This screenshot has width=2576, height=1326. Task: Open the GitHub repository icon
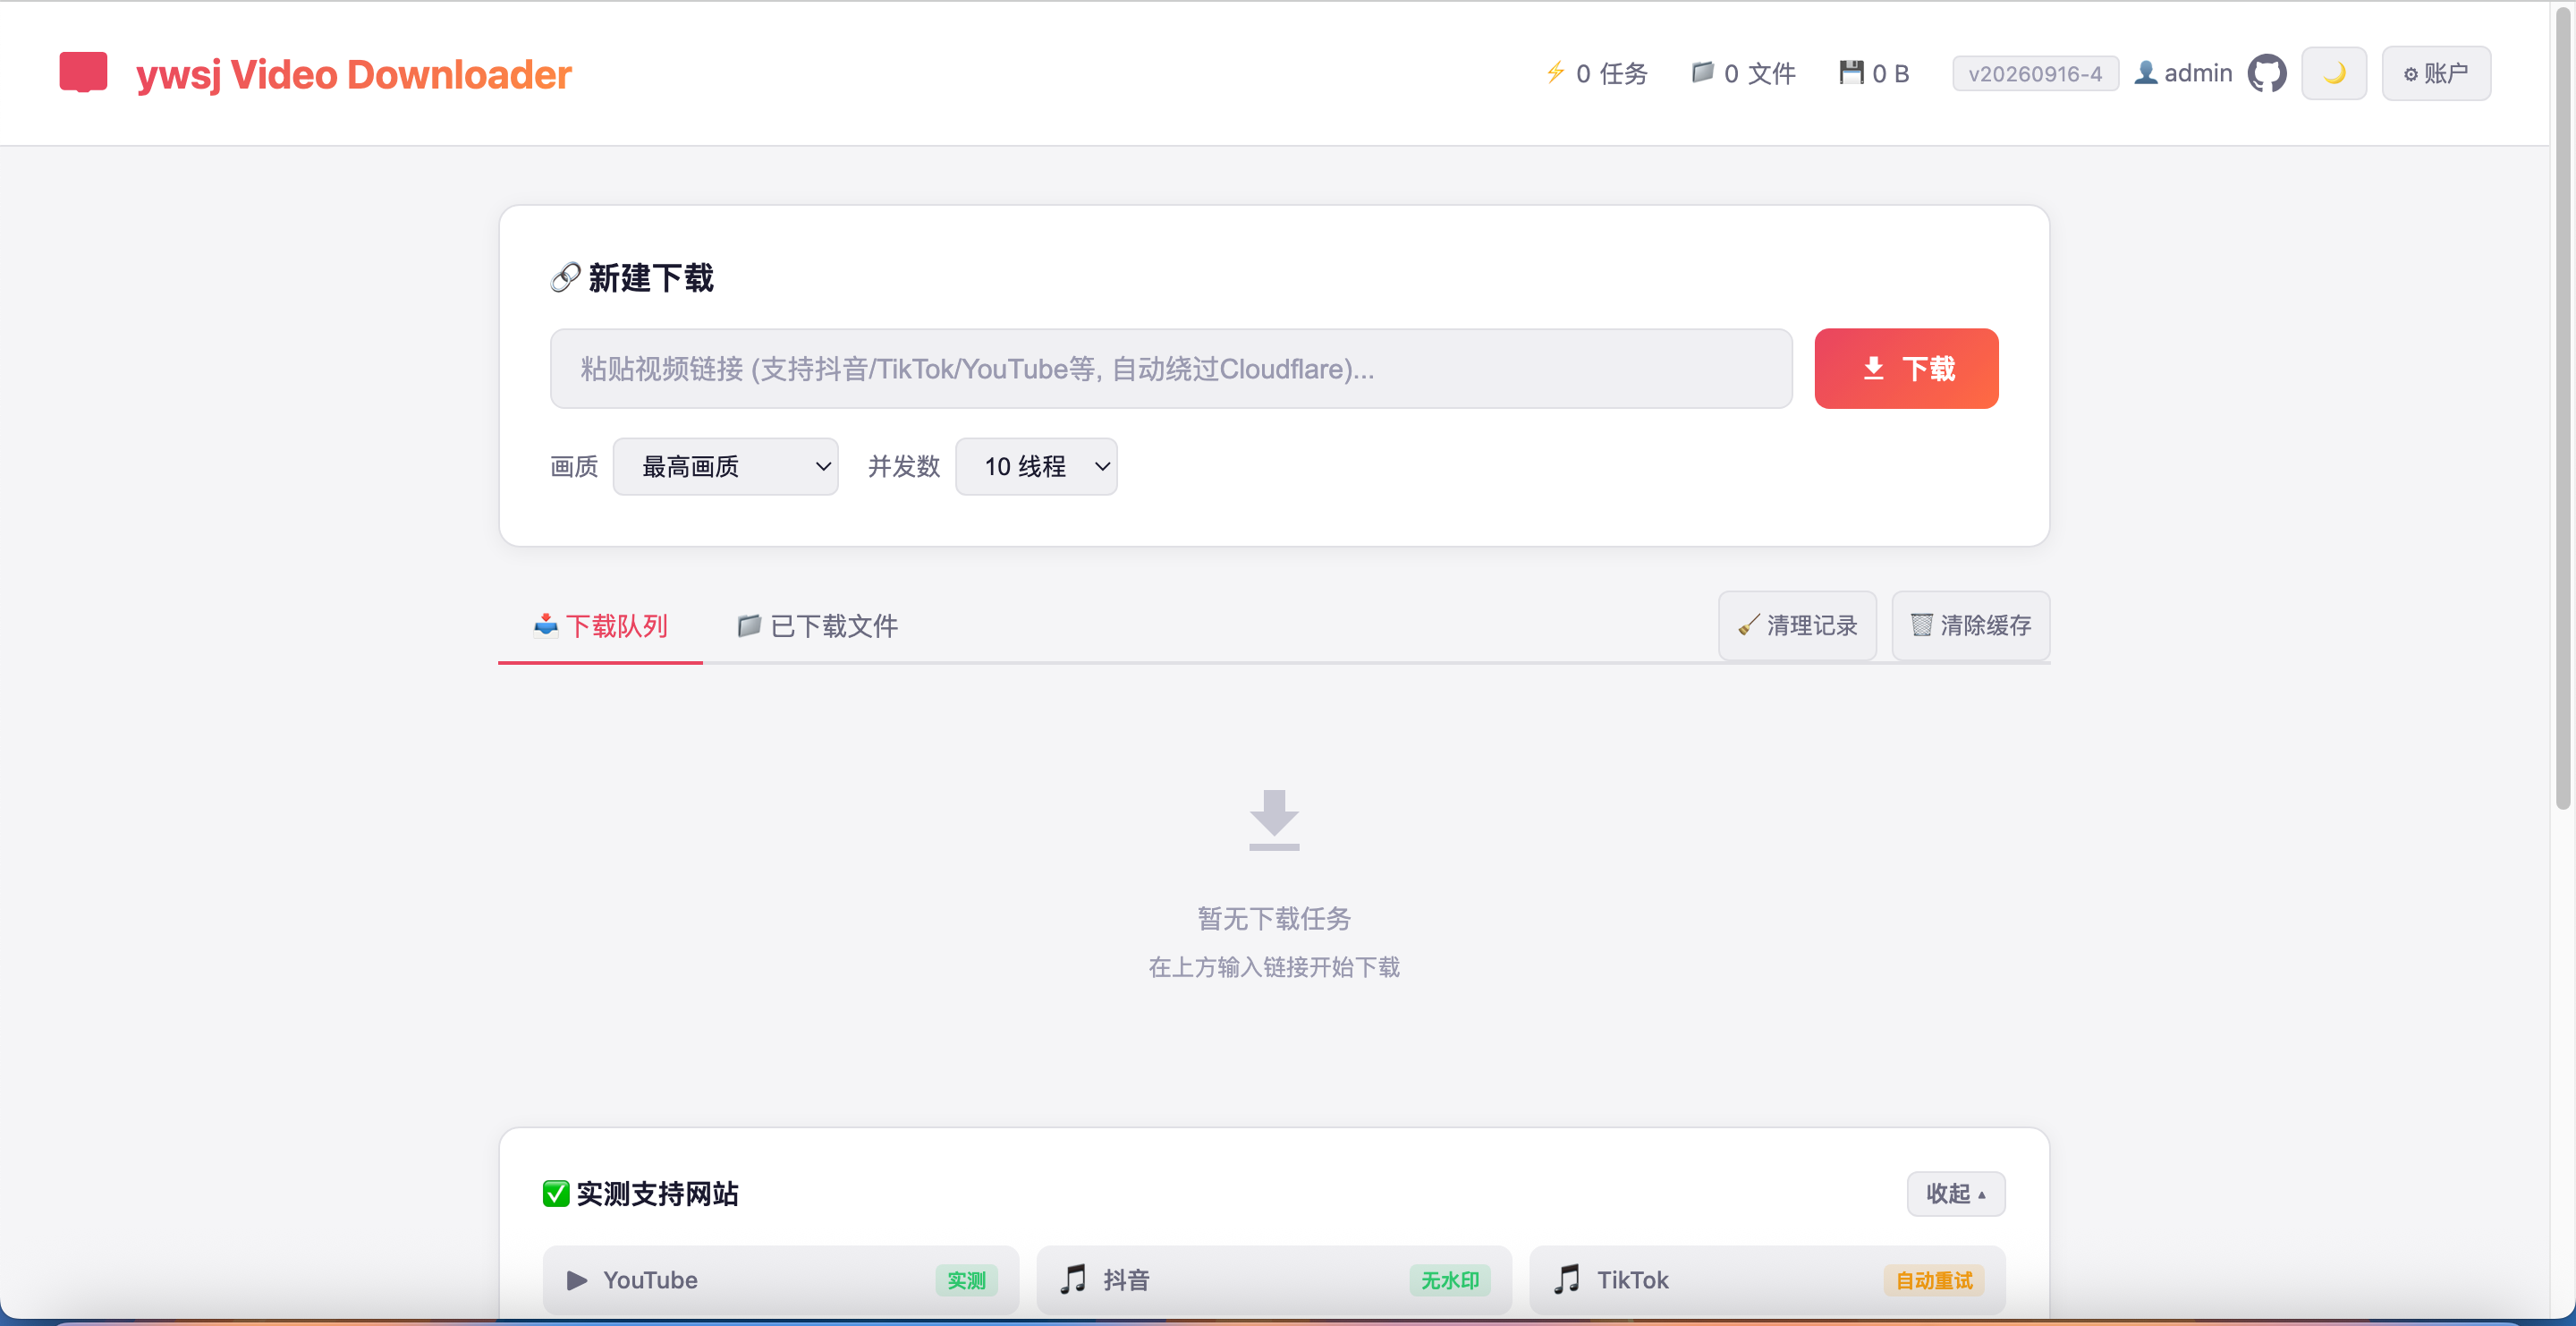click(x=2266, y=74)
